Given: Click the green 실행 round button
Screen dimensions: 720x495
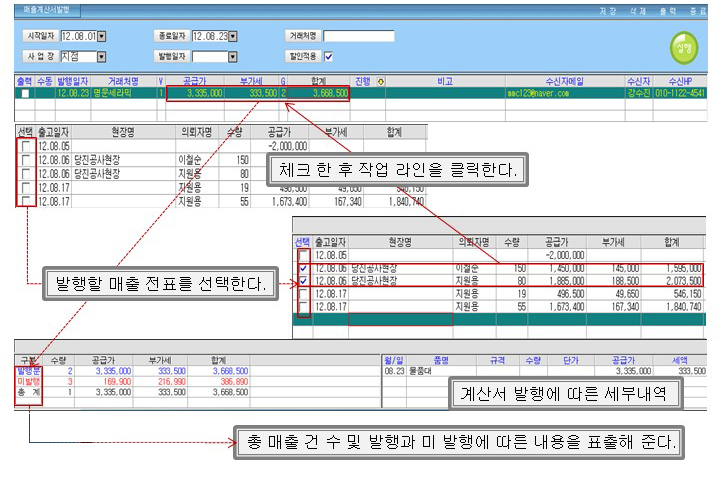Looking at the screenshot, I should pyautogui.click(x=684, y=48).
